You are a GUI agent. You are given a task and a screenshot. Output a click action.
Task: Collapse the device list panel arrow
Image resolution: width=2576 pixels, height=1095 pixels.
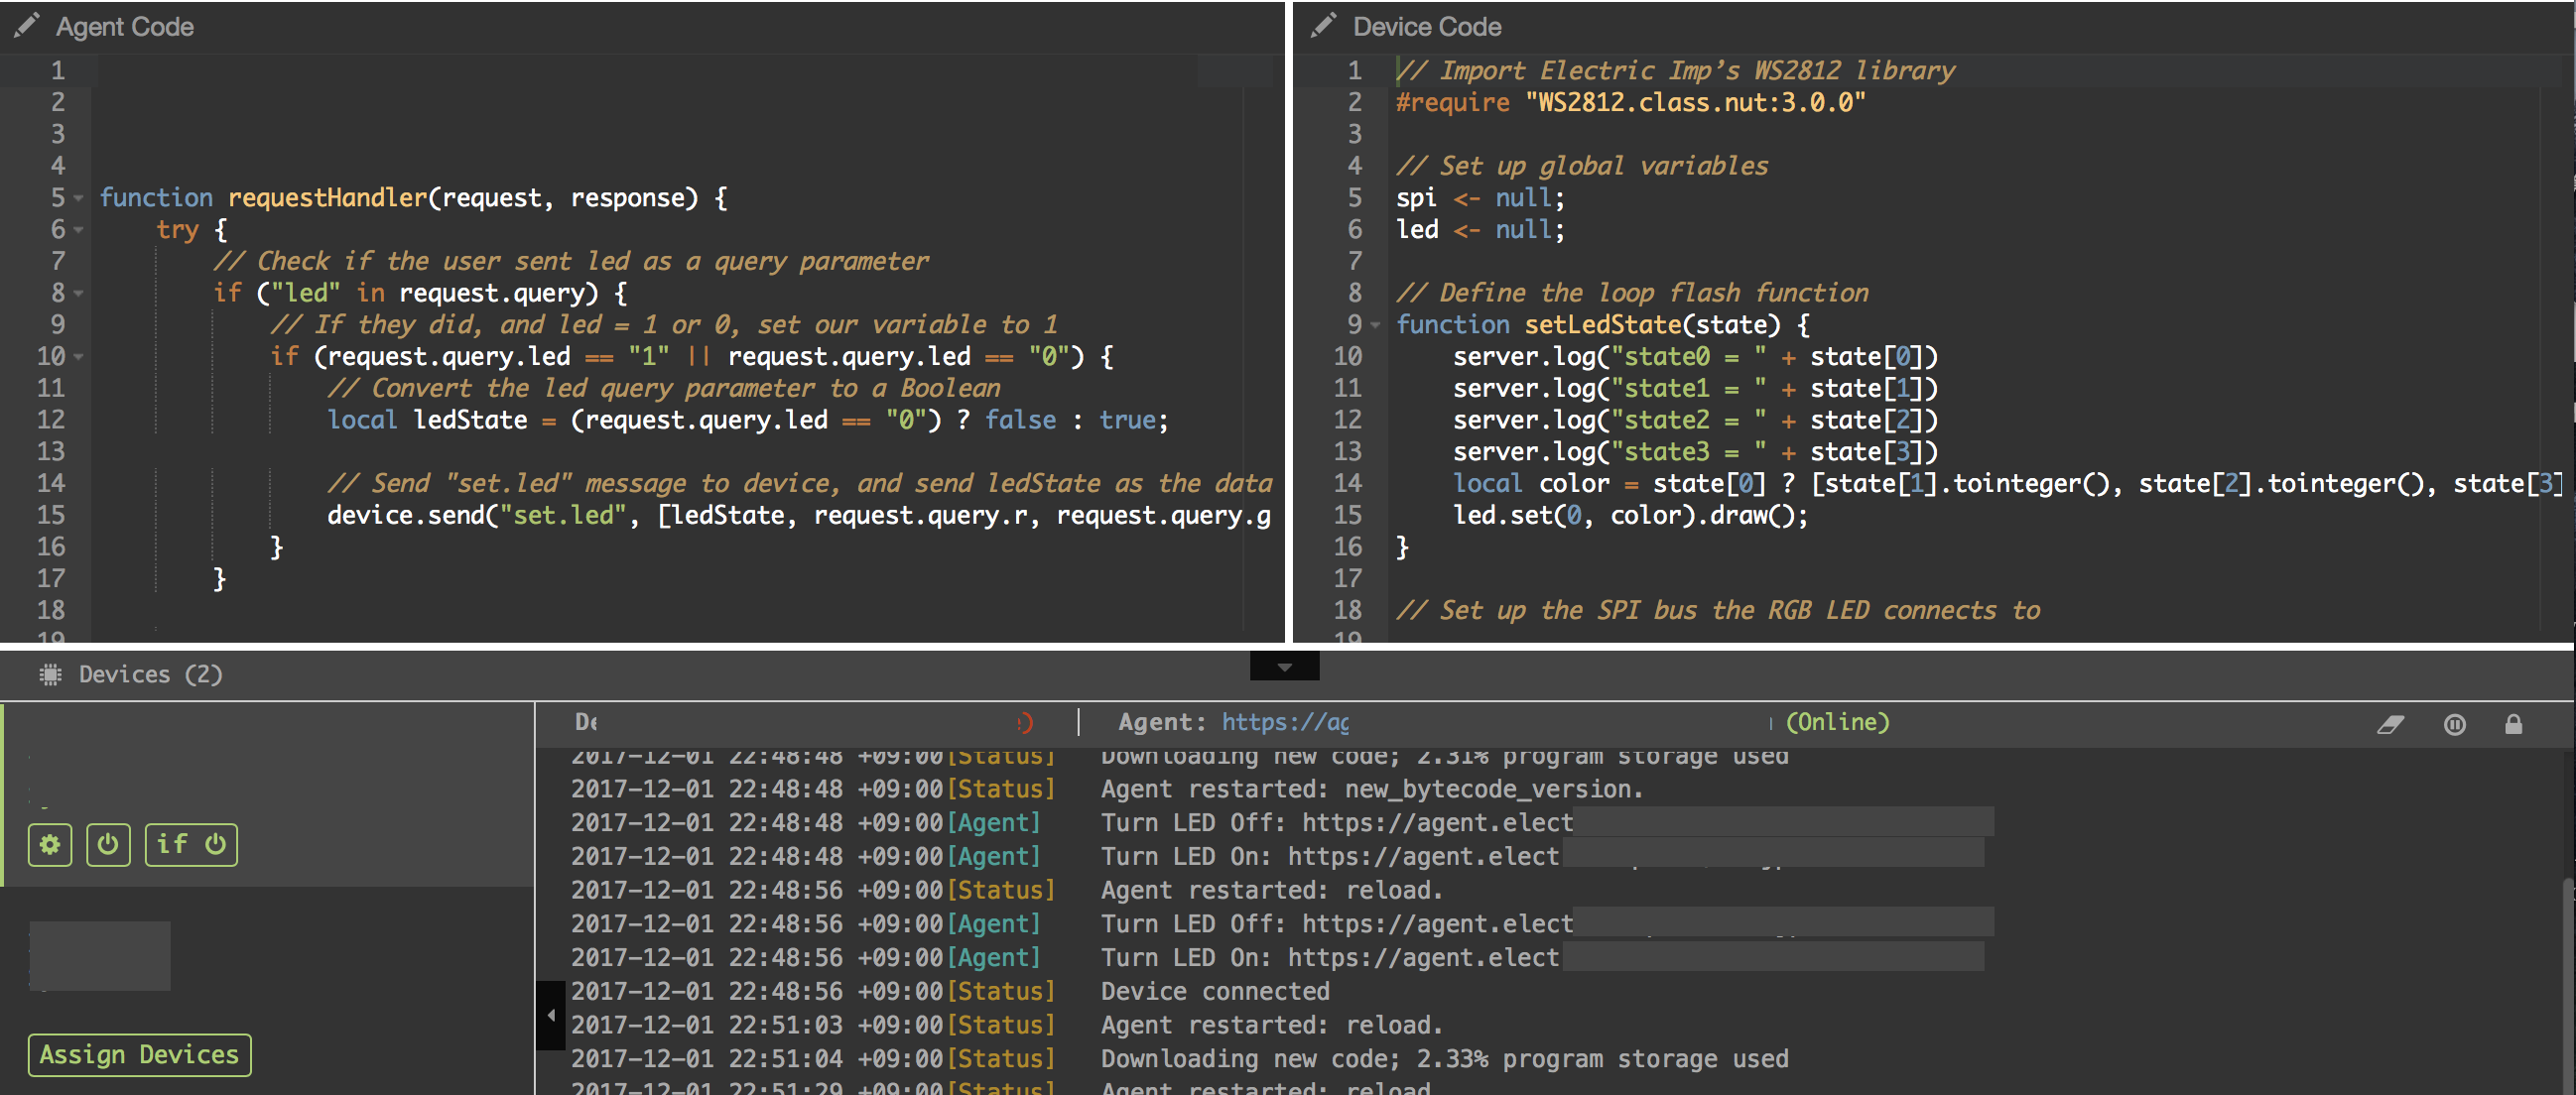click(x=551, y=1015)
